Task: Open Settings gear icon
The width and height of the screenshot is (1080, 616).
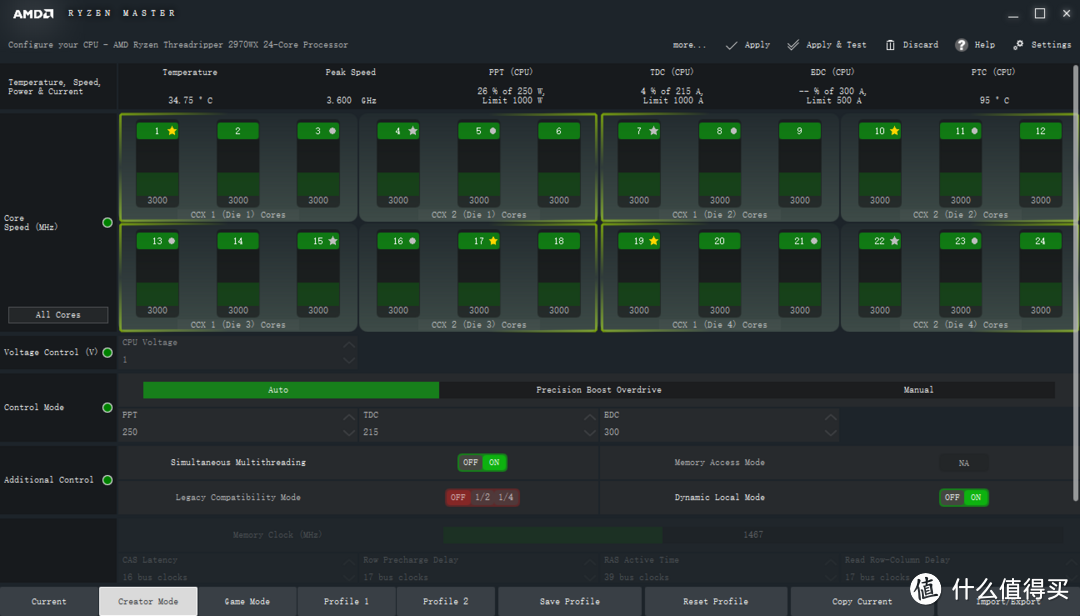Action: [x=1018, y=45]
